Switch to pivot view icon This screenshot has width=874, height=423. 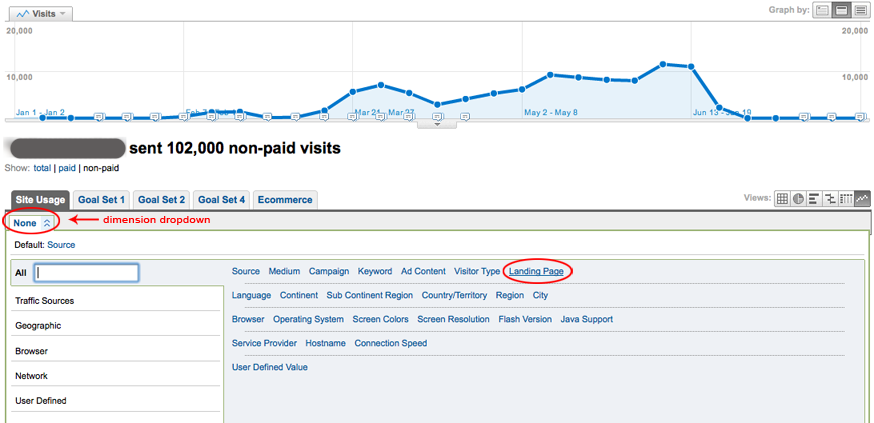coord(846,198)
